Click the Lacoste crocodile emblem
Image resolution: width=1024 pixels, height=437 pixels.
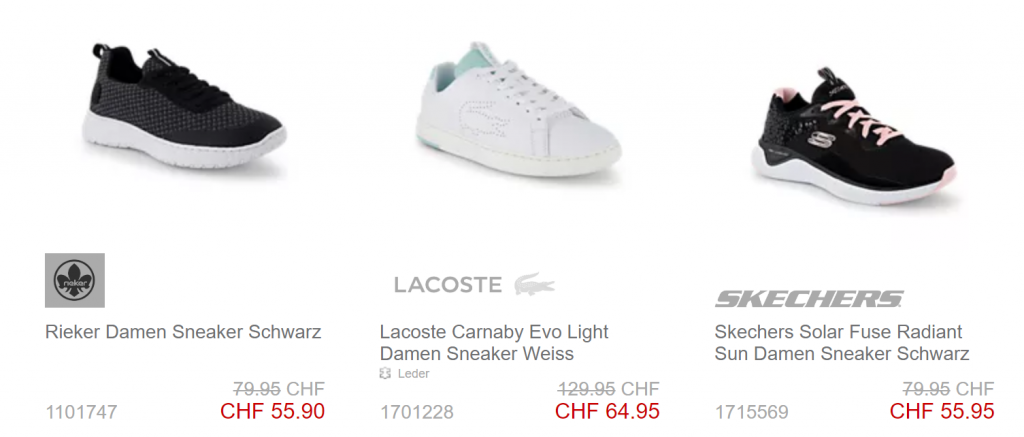(534, 286)
